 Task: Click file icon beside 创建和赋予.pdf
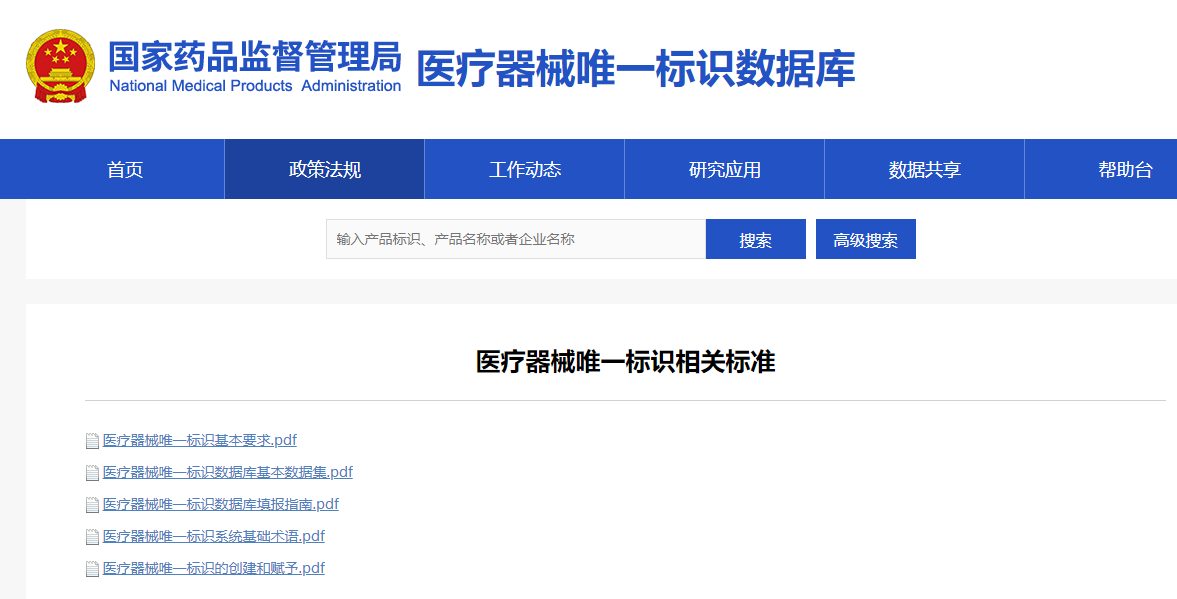coord(92,569)
